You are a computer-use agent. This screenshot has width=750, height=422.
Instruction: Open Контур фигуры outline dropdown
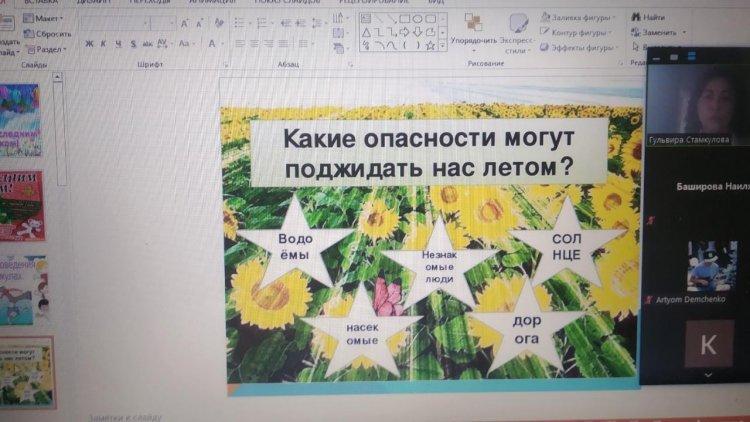click(x=576, y=33)
